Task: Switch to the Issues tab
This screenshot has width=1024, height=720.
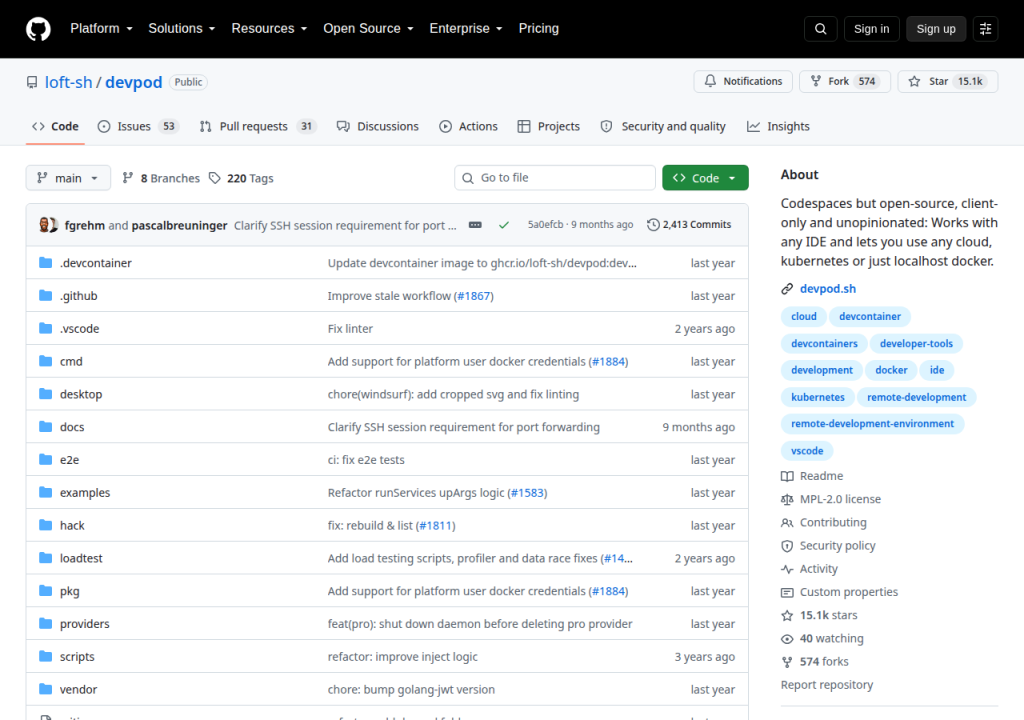Action: pyautogui.click(x=138, y=126)
